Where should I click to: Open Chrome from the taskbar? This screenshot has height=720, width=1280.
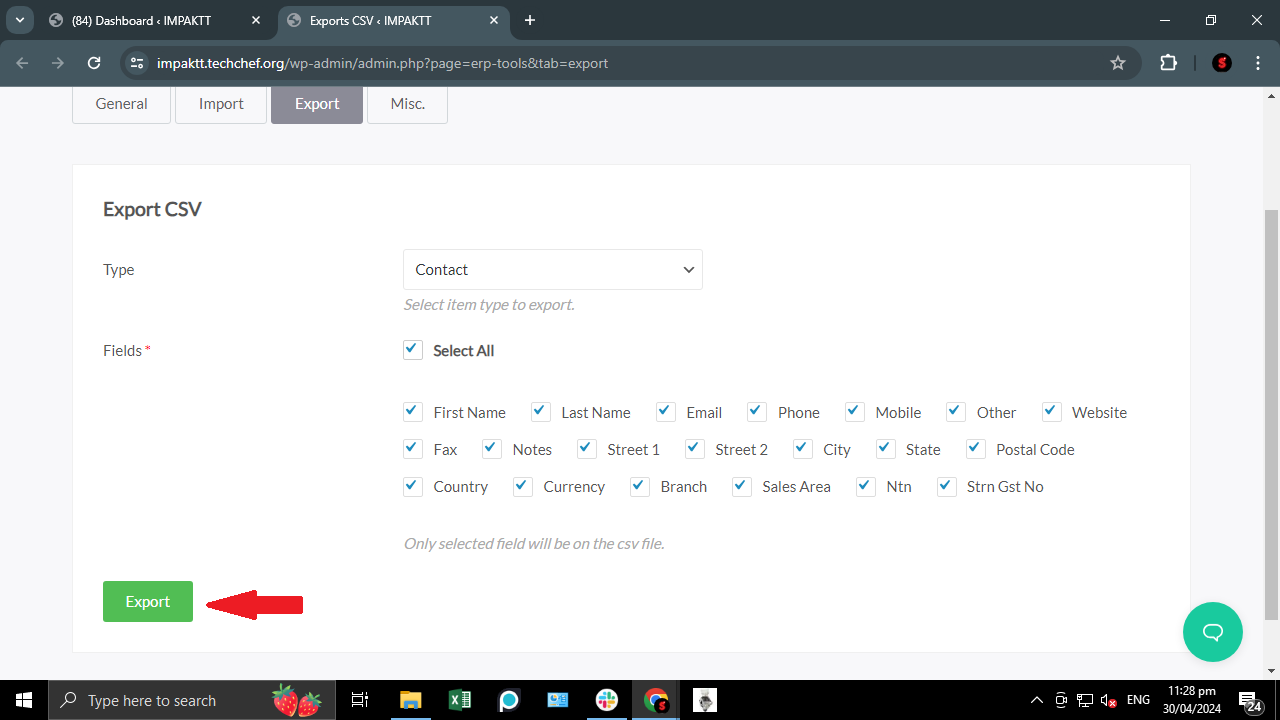[656, 700]
